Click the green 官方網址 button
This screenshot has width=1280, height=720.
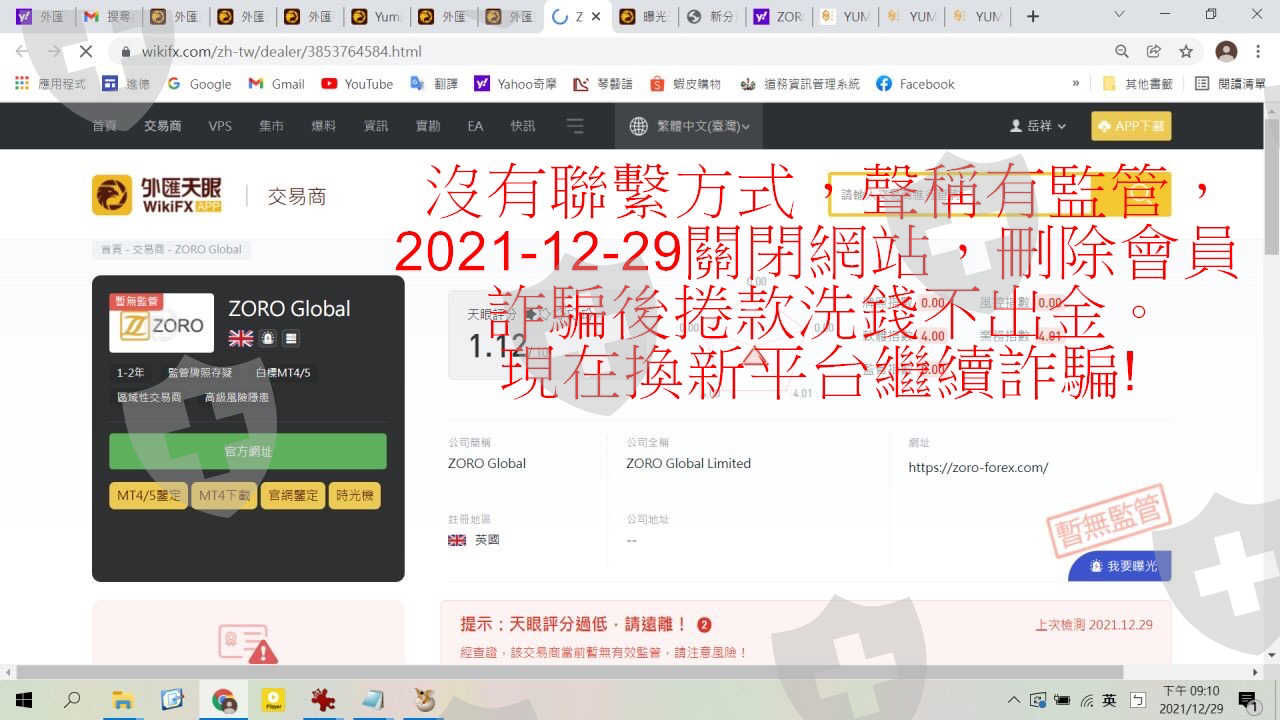(x=248, y=451)
